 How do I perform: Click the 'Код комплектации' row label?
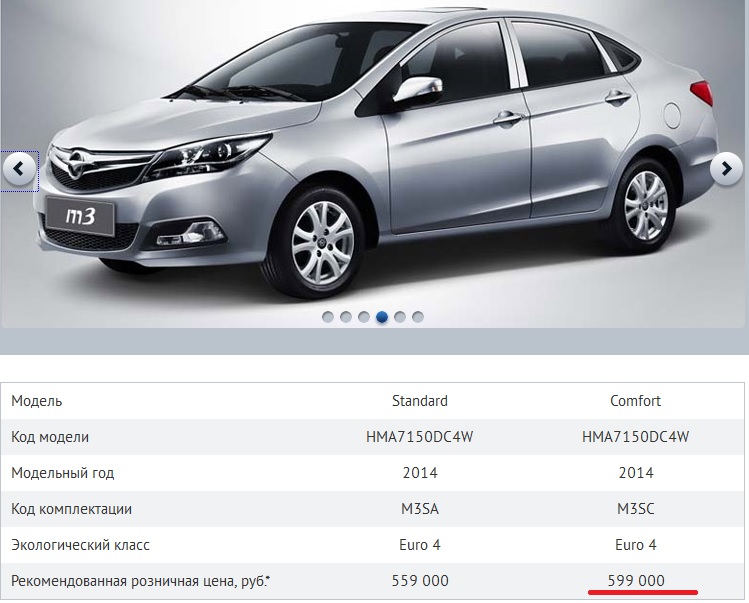point(72,509)
